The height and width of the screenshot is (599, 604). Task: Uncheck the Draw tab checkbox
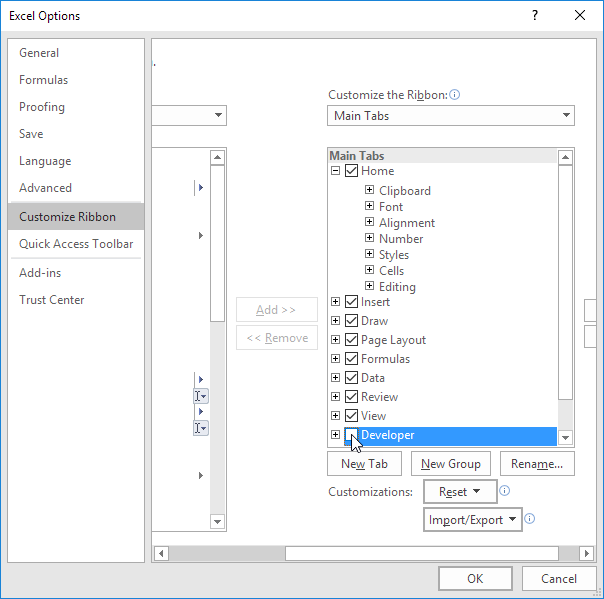click(351, 320)
